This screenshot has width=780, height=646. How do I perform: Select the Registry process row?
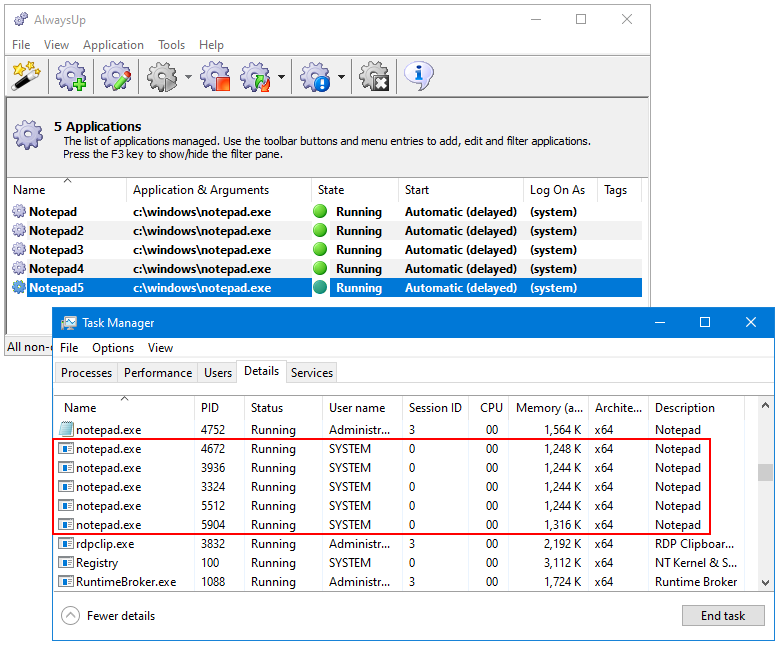point(399,562)
